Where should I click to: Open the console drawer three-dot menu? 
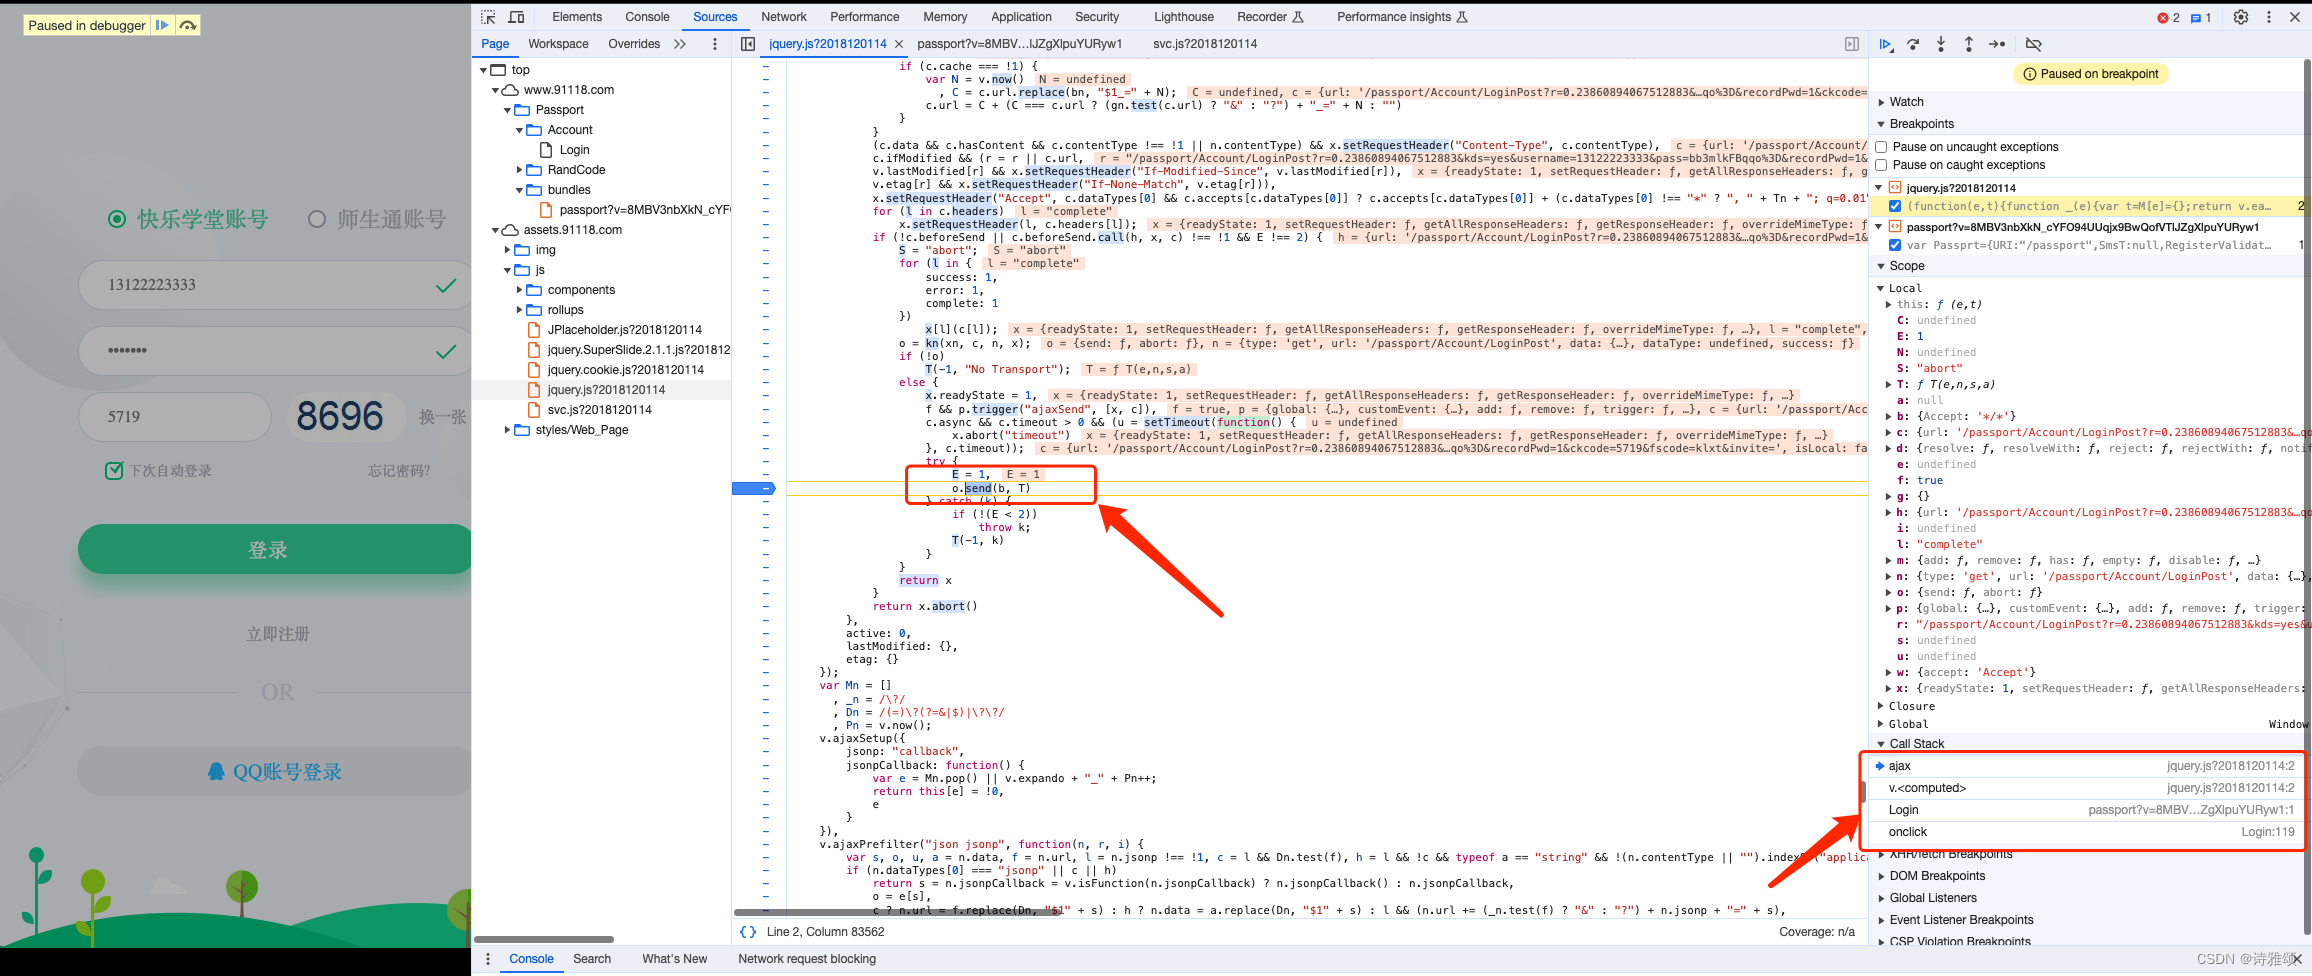(488, 959)
